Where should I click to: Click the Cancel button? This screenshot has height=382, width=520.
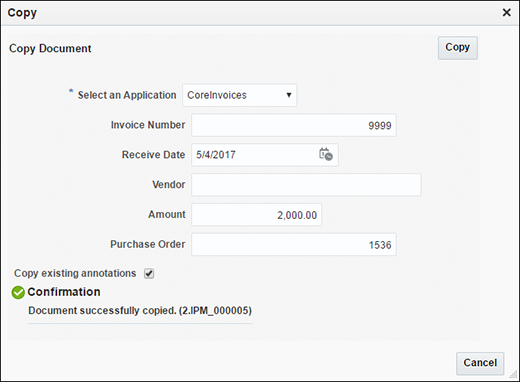480,363
